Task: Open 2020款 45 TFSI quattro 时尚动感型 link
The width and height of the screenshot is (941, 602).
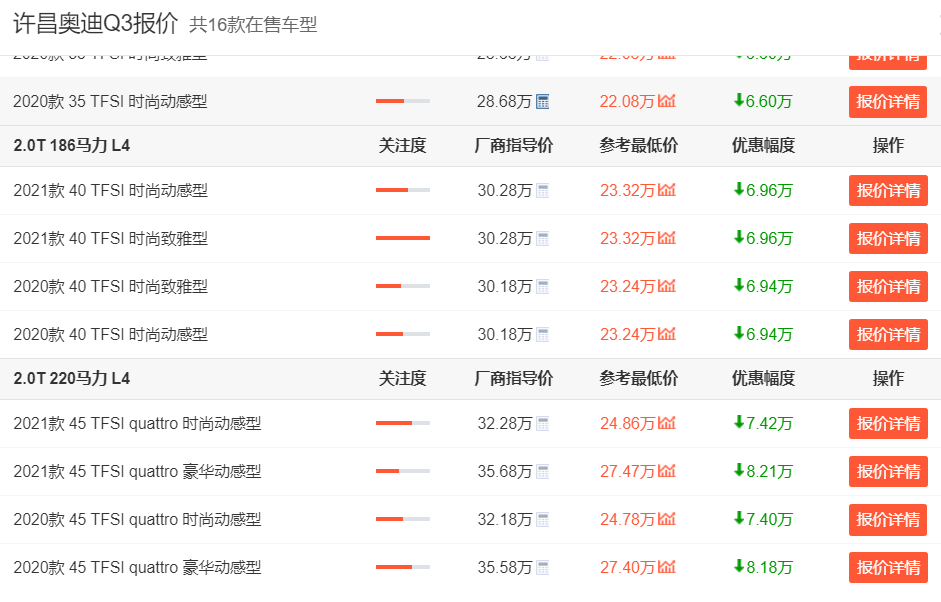Action: coord(137,519)
